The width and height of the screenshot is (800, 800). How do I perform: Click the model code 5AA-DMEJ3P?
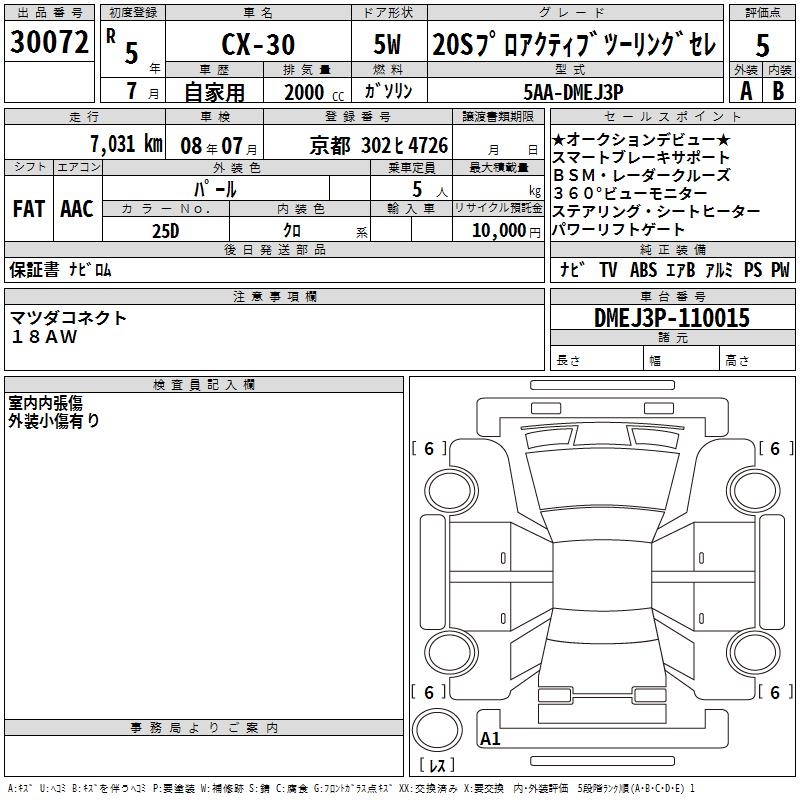click(x=573, y=92)
